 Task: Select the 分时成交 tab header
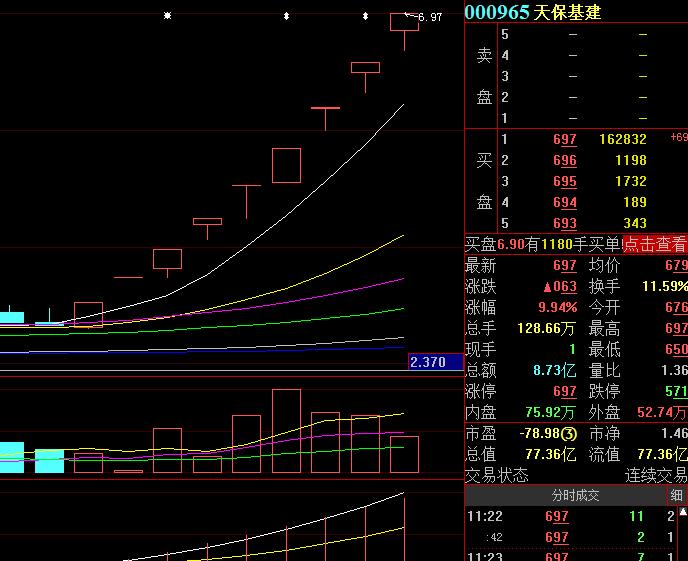click(x=575, y=495)
